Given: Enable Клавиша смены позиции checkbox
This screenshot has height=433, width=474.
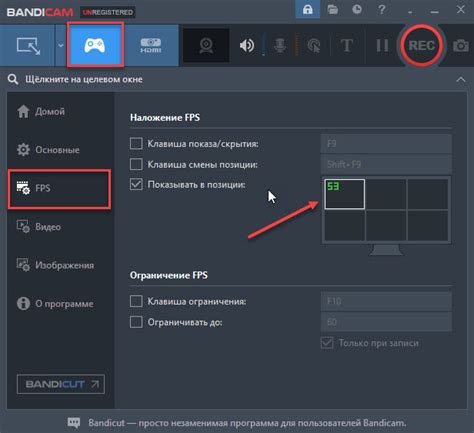Looking at the screenshot, I should (136, 164).
